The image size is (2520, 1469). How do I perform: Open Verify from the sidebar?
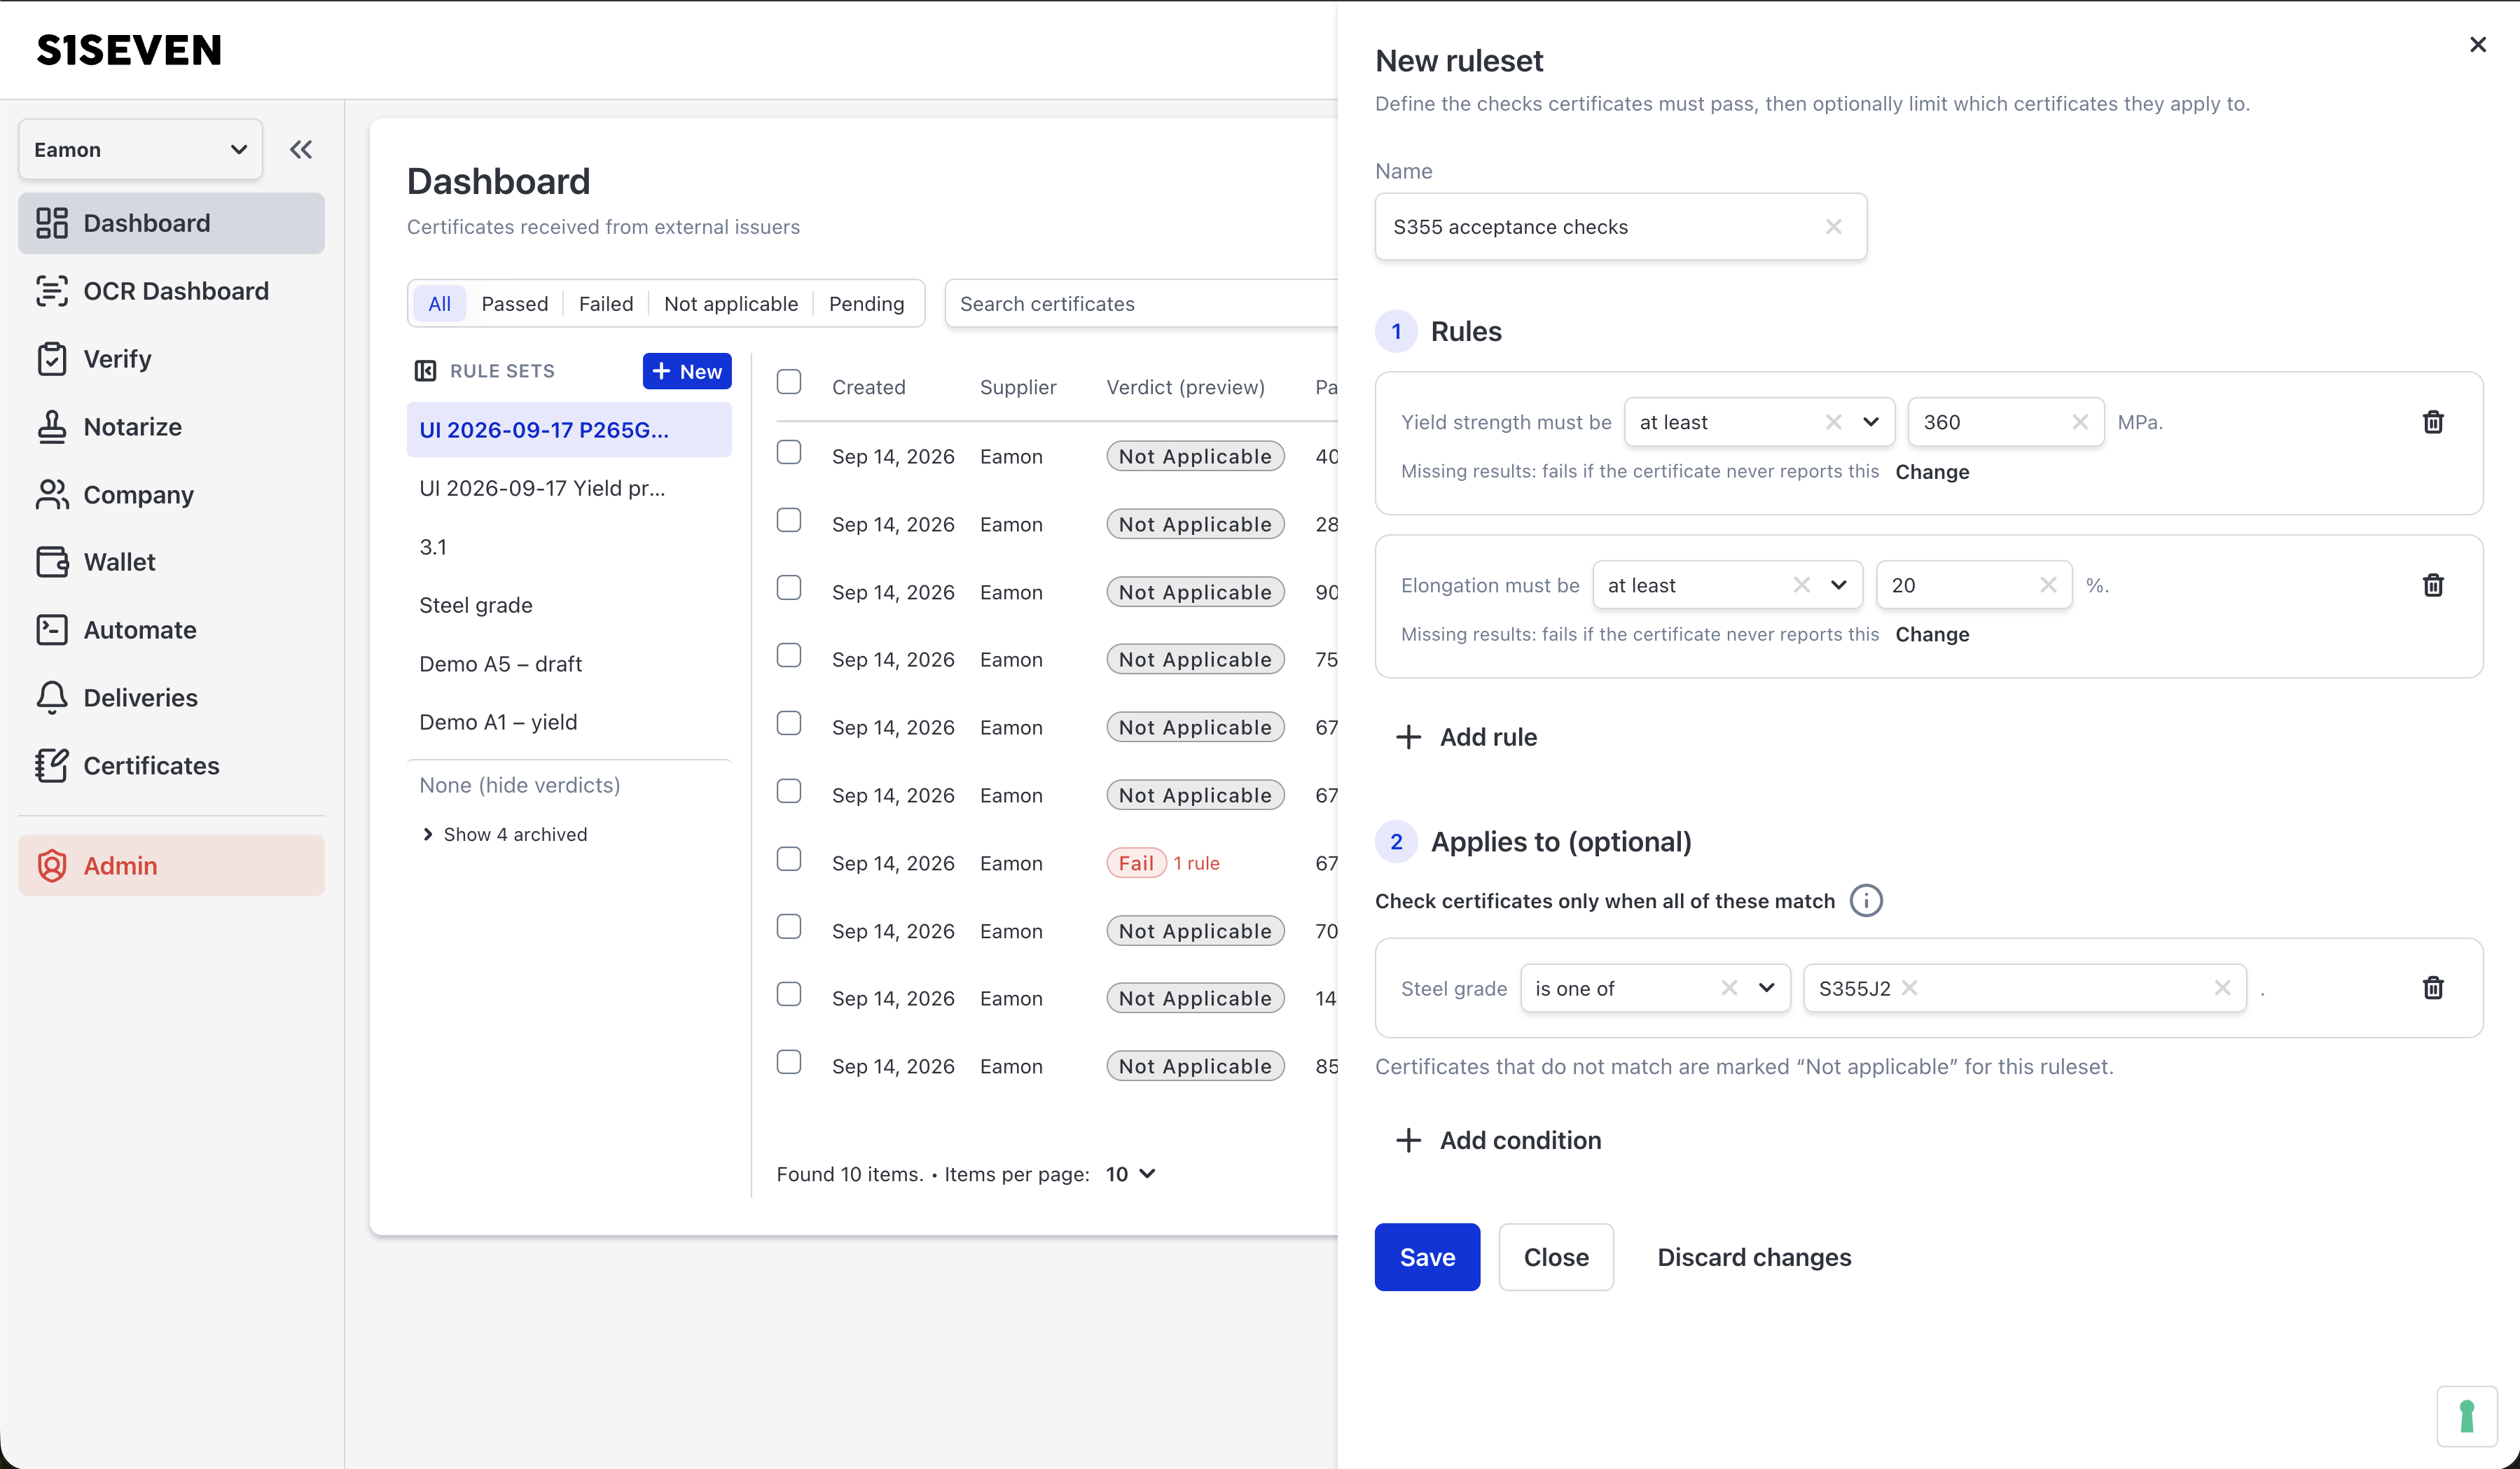(171, 359)
